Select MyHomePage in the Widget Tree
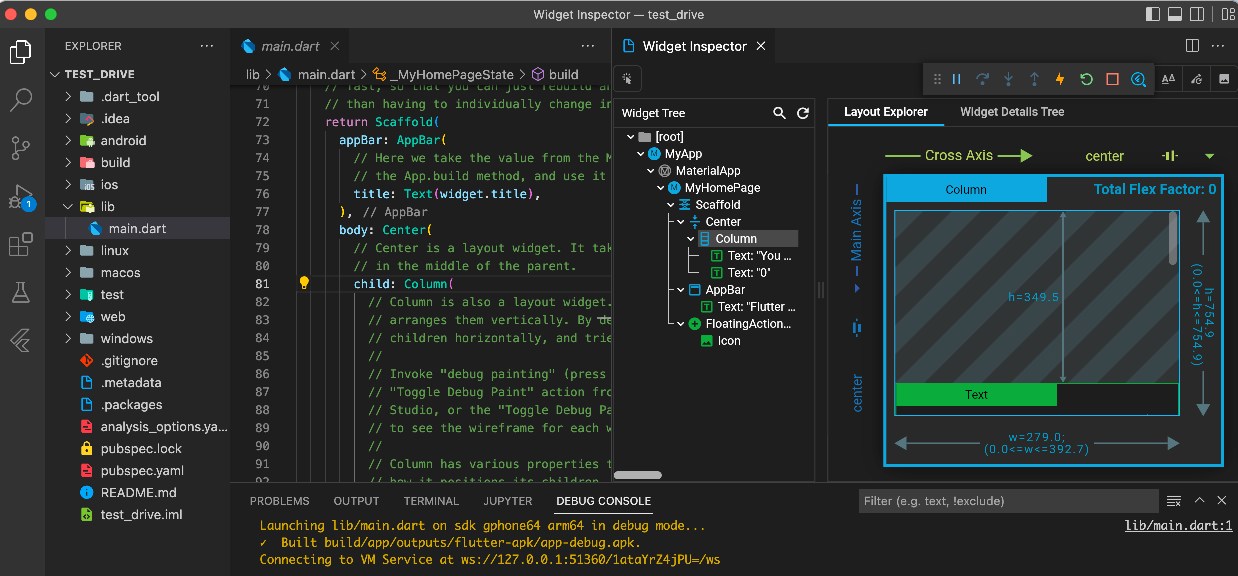 [722, 188]
